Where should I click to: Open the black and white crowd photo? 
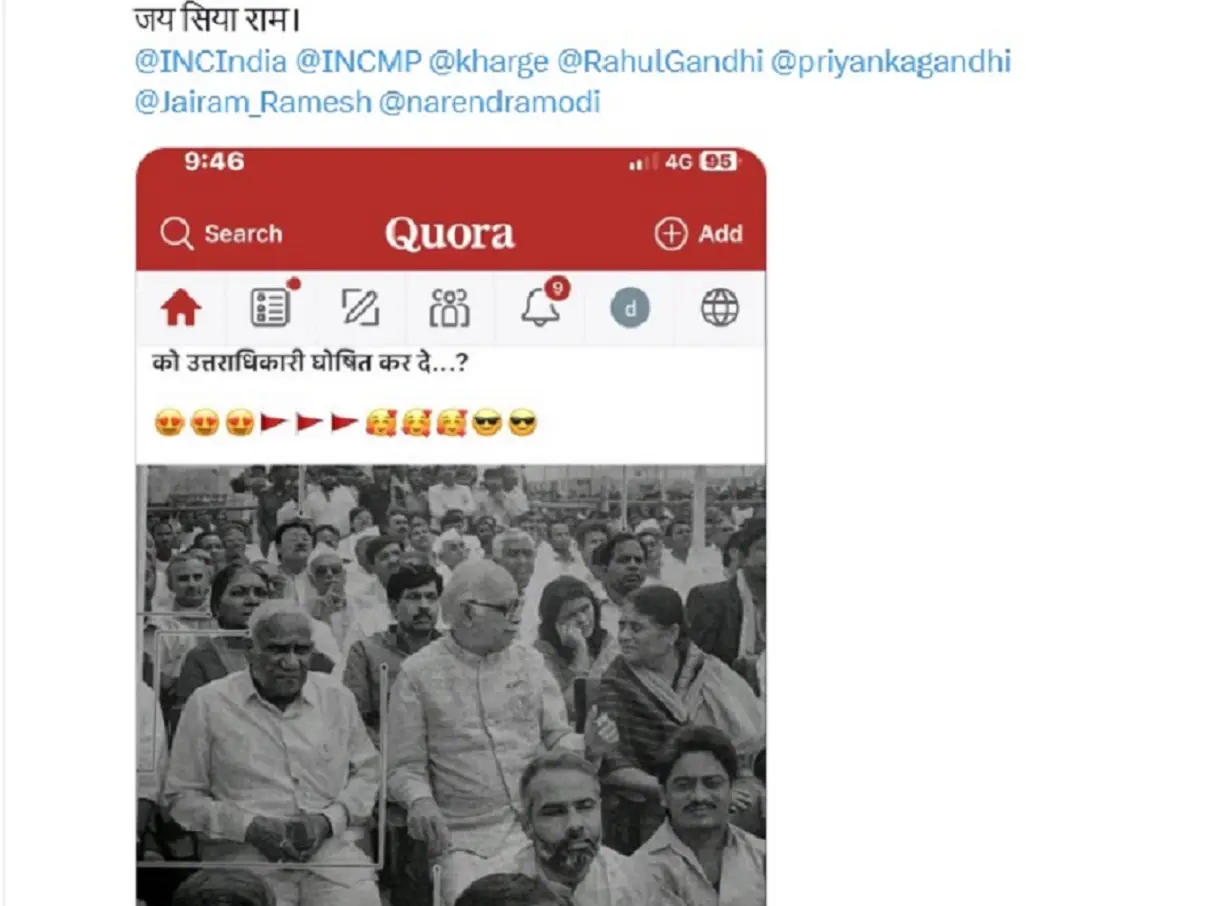tap(451, 685)
